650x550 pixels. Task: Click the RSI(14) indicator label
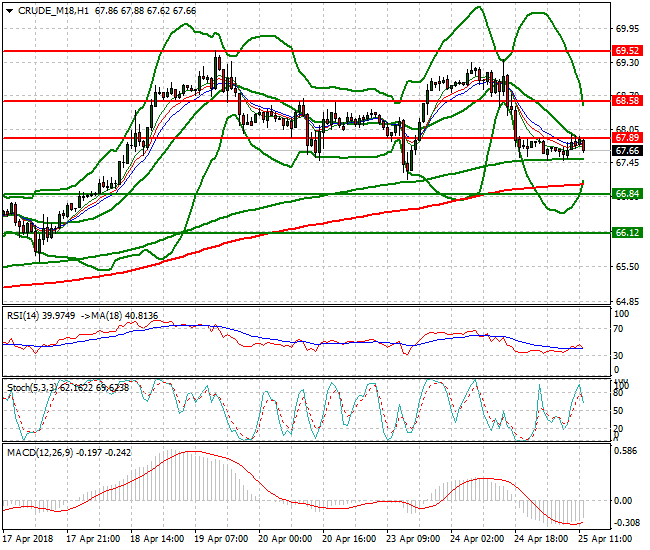(23, 316)
